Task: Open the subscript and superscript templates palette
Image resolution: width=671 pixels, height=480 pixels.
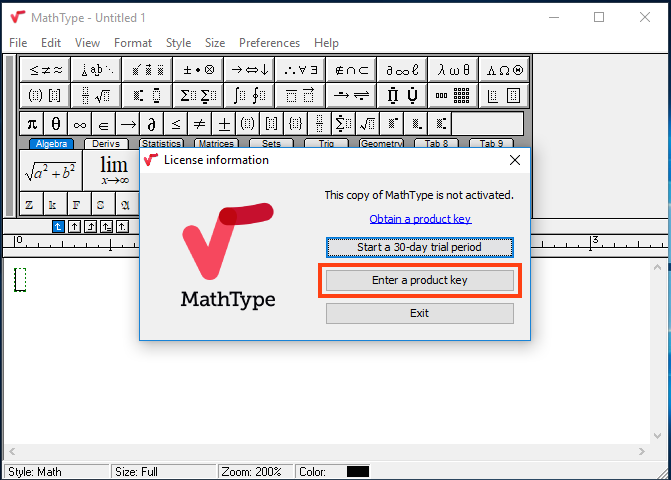Action: (147, 95)
